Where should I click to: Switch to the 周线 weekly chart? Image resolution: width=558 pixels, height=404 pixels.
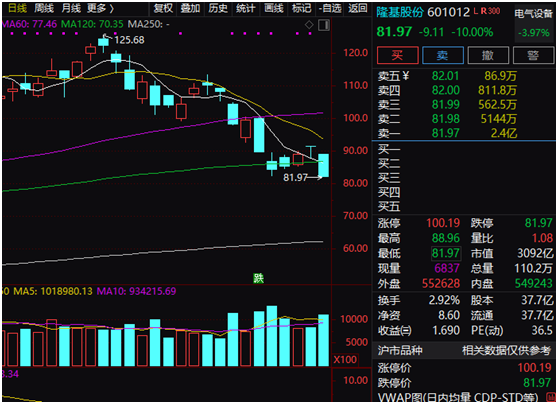(x=44, y=8)
